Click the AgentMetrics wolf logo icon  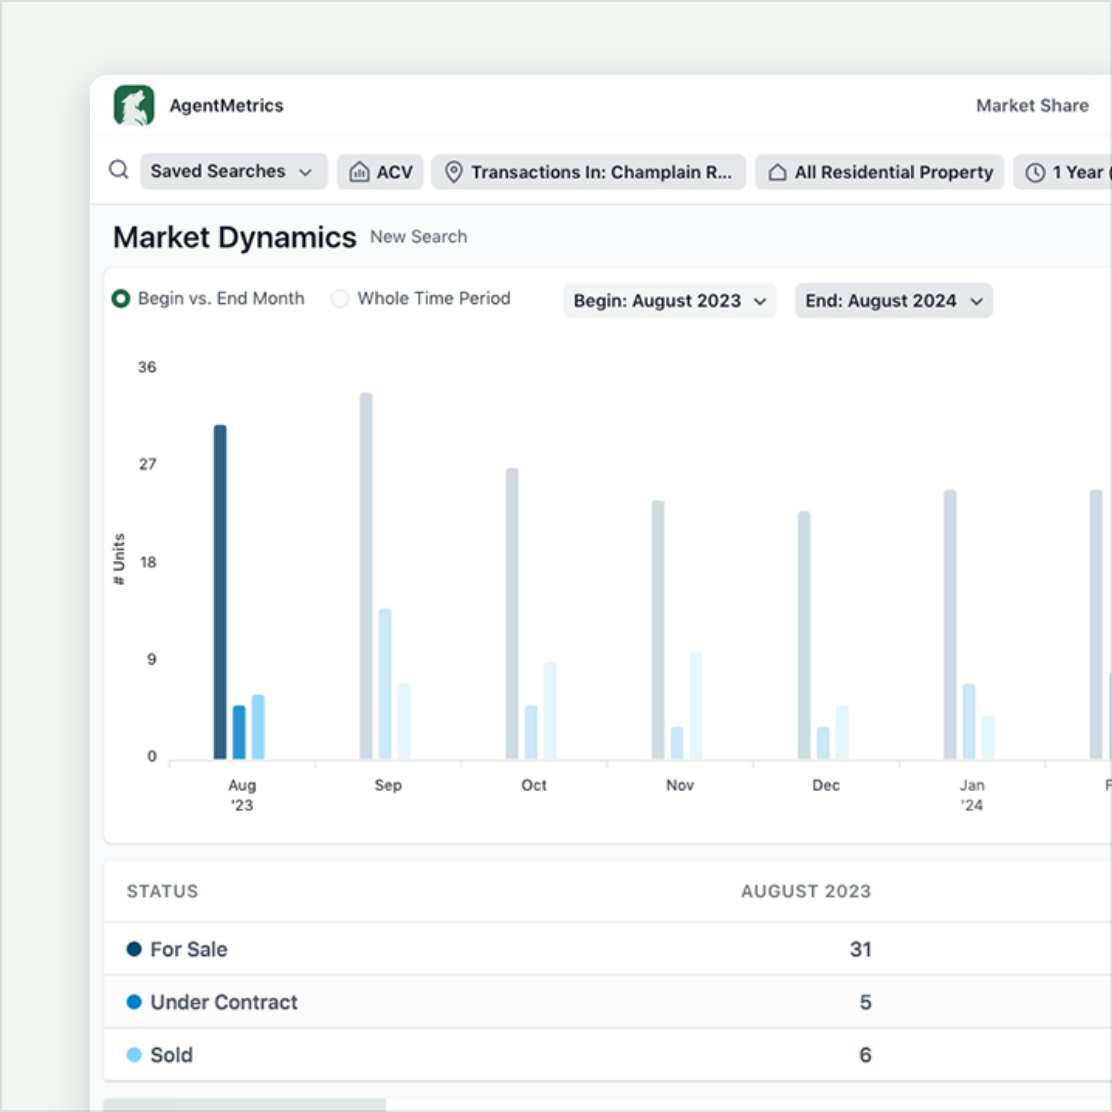click(x=134, y=106)
